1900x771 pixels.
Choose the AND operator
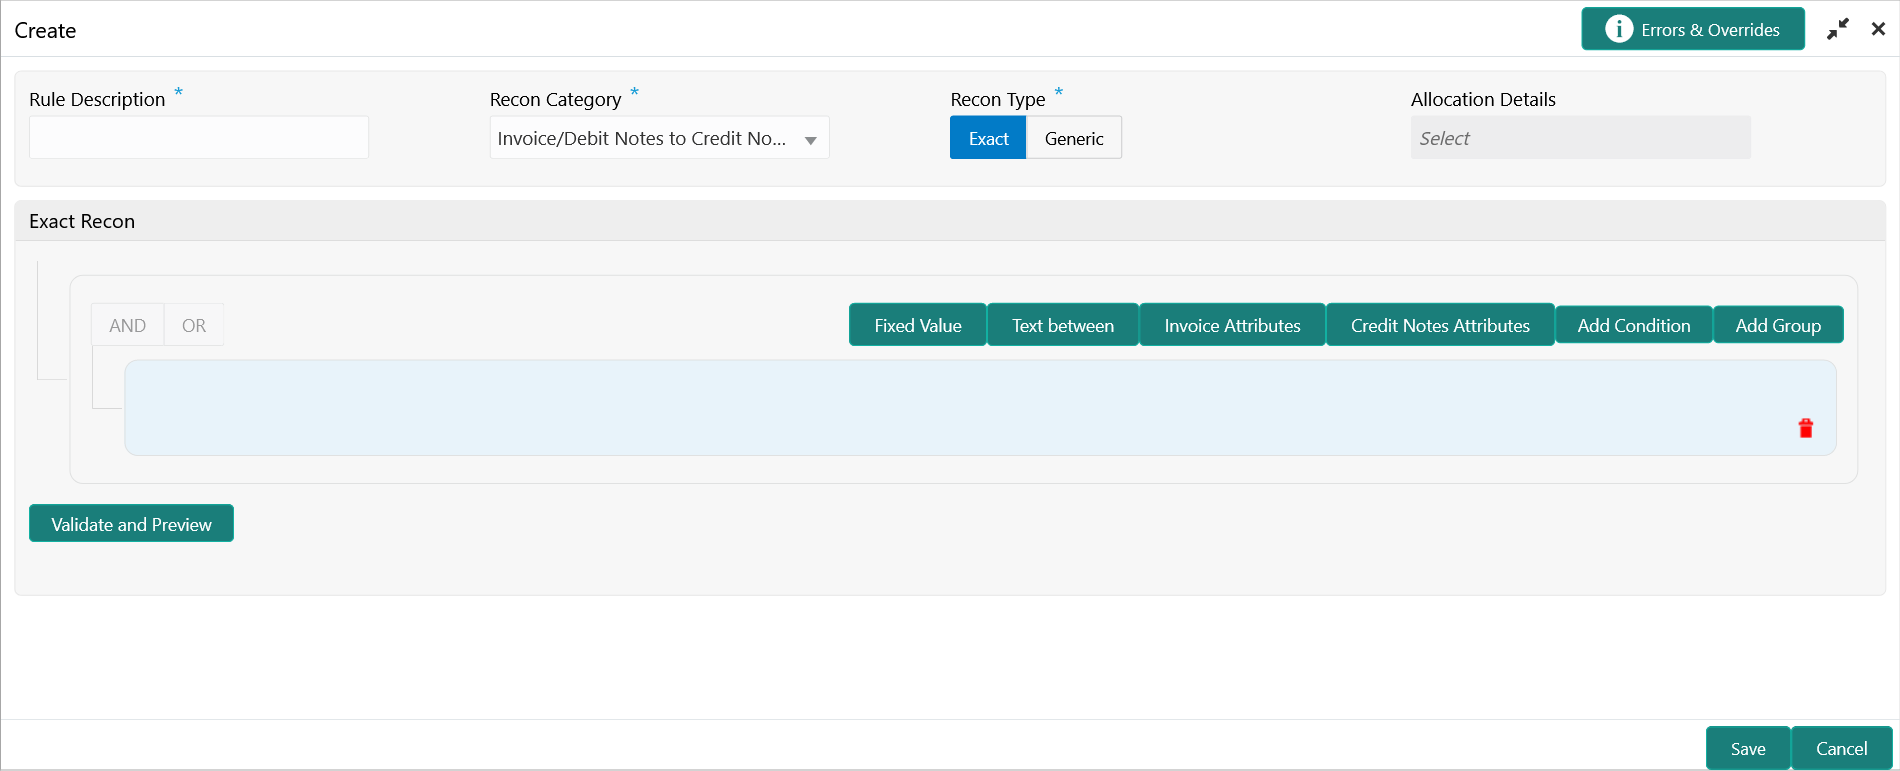pyautogui.click(x=127, y=325)
